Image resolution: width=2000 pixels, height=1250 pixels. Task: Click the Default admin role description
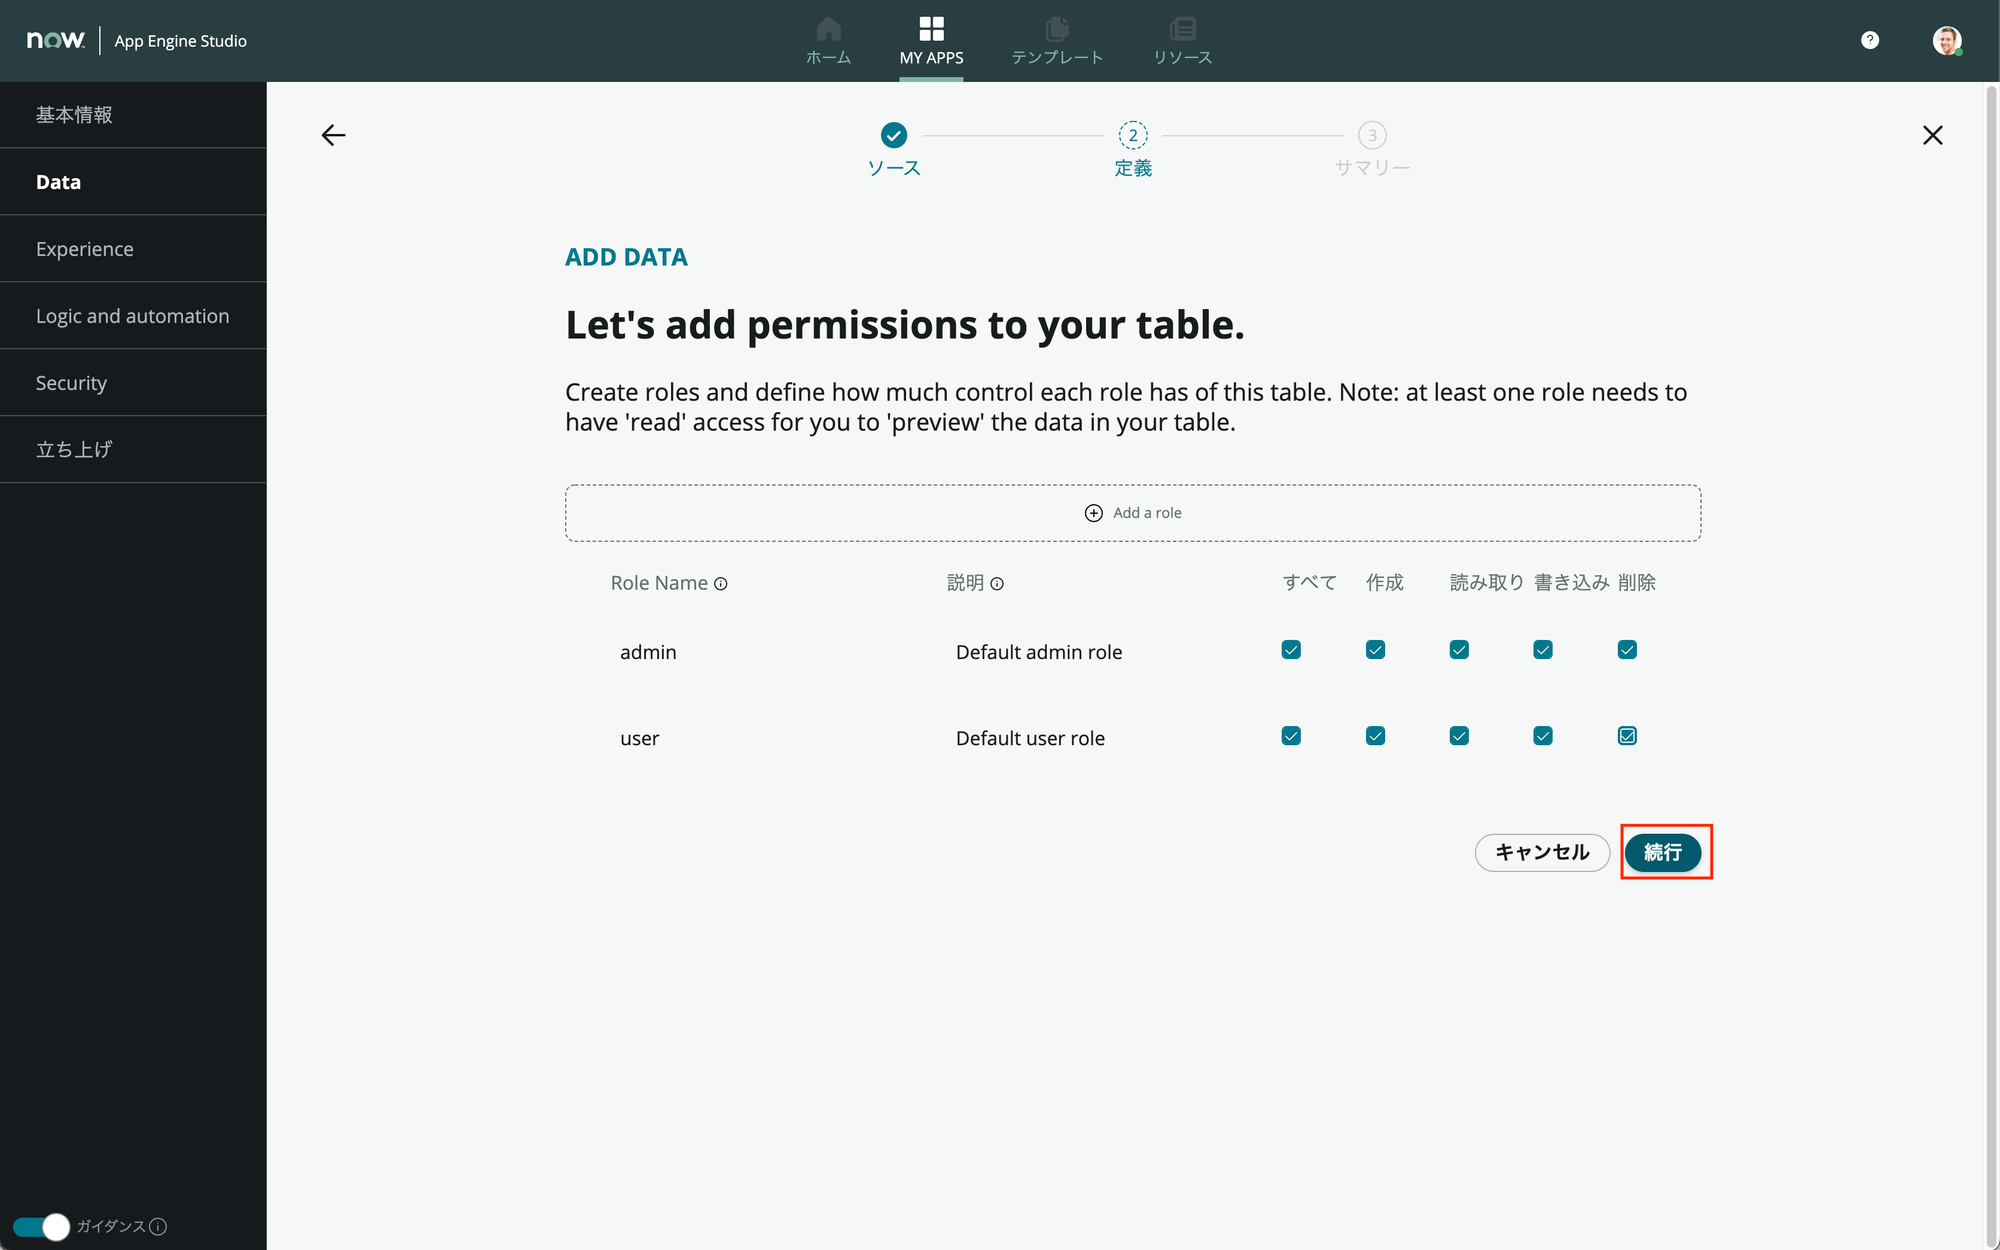point(1039,652)
